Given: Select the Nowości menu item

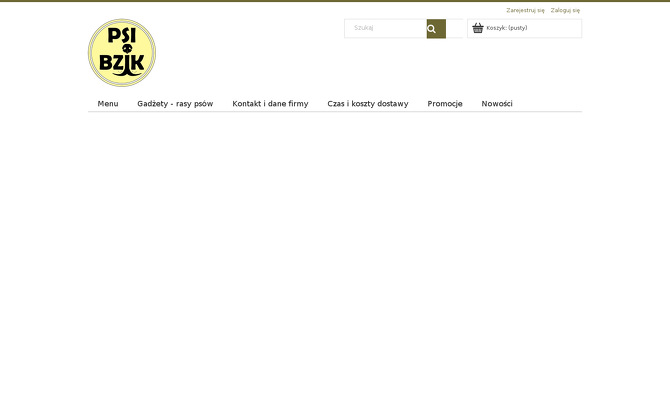Looking at the screenshot, I should coord(497,103).
